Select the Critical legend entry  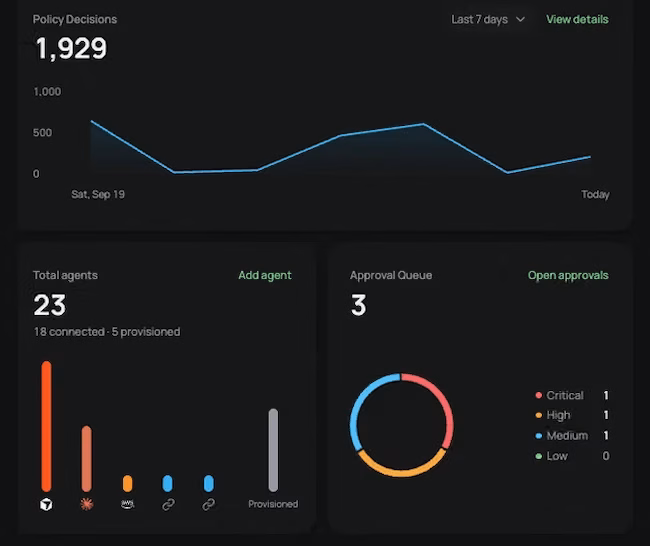pyautogui.click(x=572, y=395)
